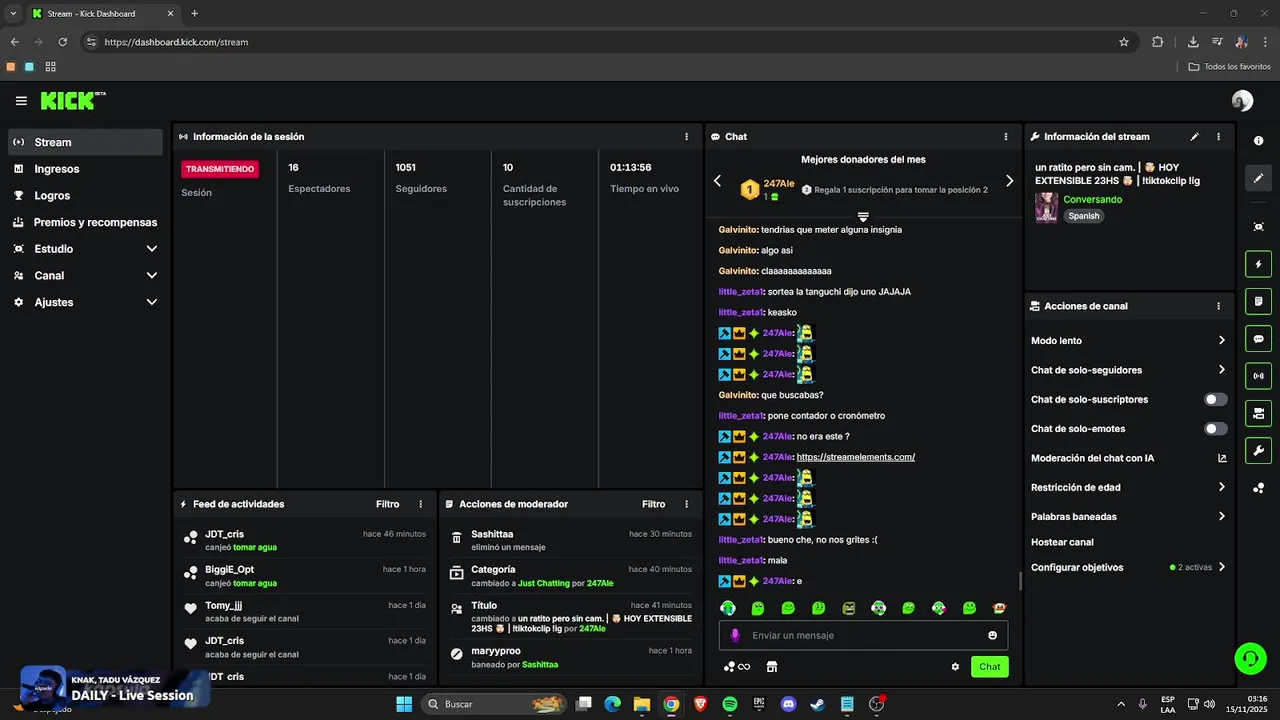Image resolution: width=1280 pixels, height=720 pixels.
Task: Collapse the top donors banner in chat
Action: coord(863,216)
